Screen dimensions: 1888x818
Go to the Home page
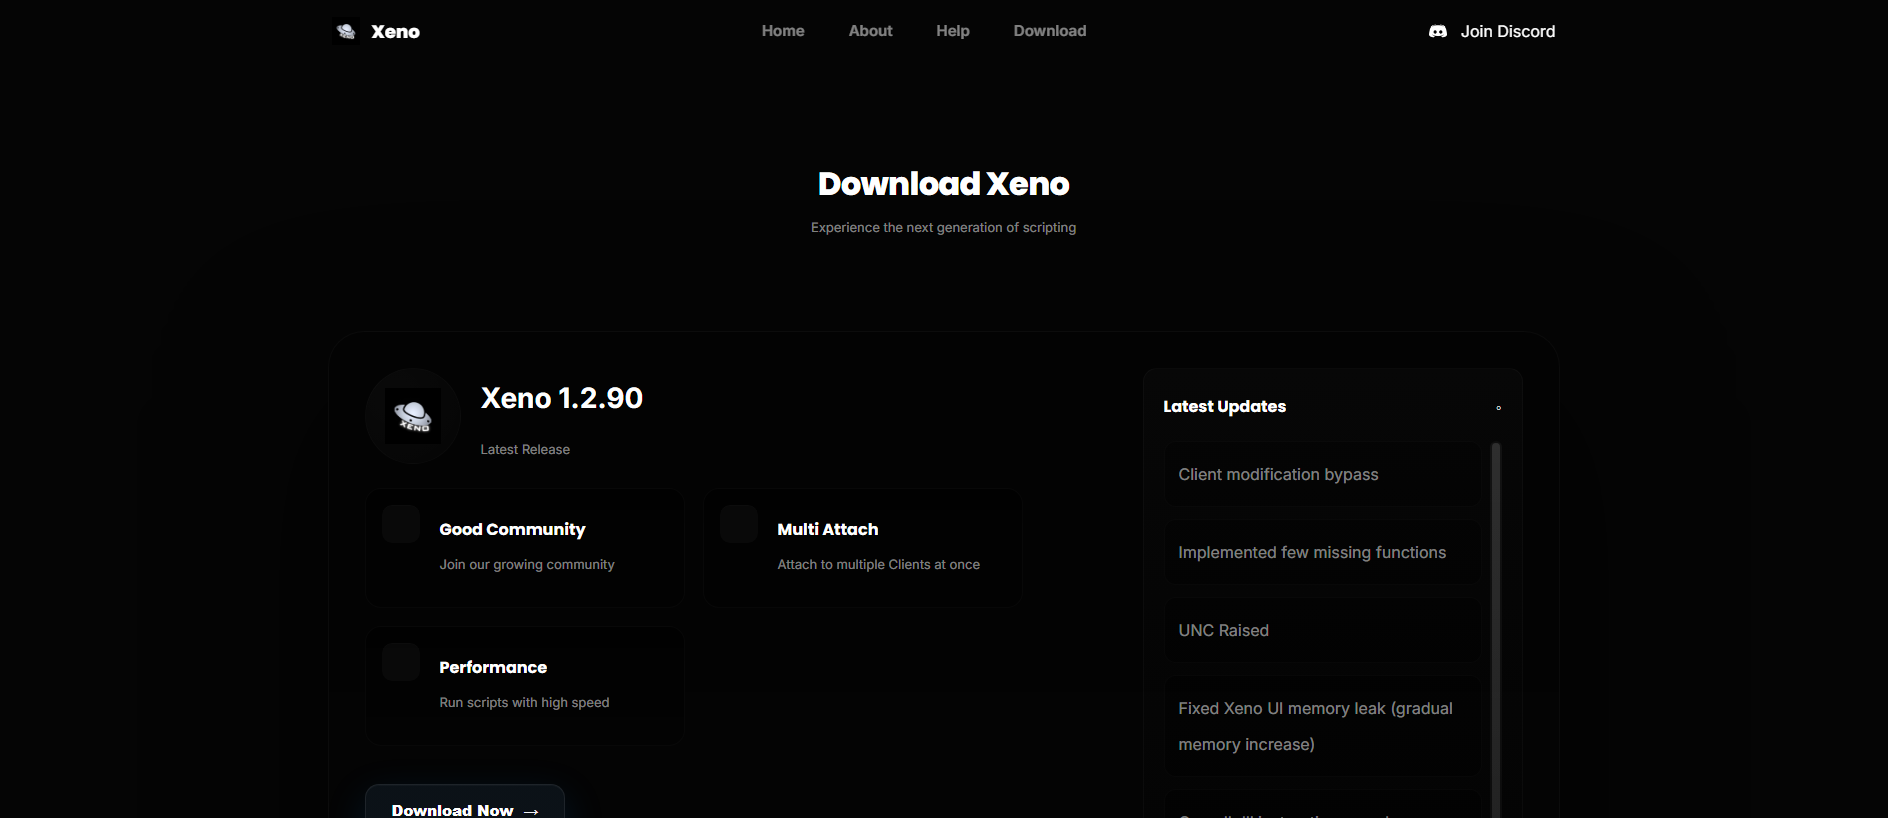[783, 31]
